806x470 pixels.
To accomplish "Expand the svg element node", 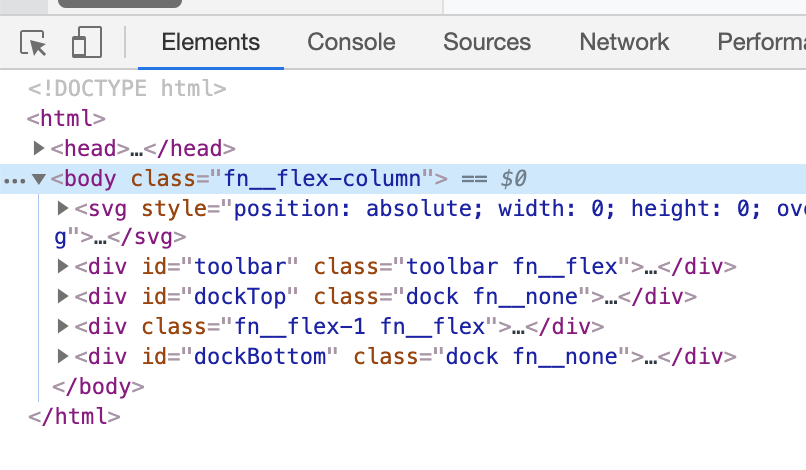I will pos(64,209).
